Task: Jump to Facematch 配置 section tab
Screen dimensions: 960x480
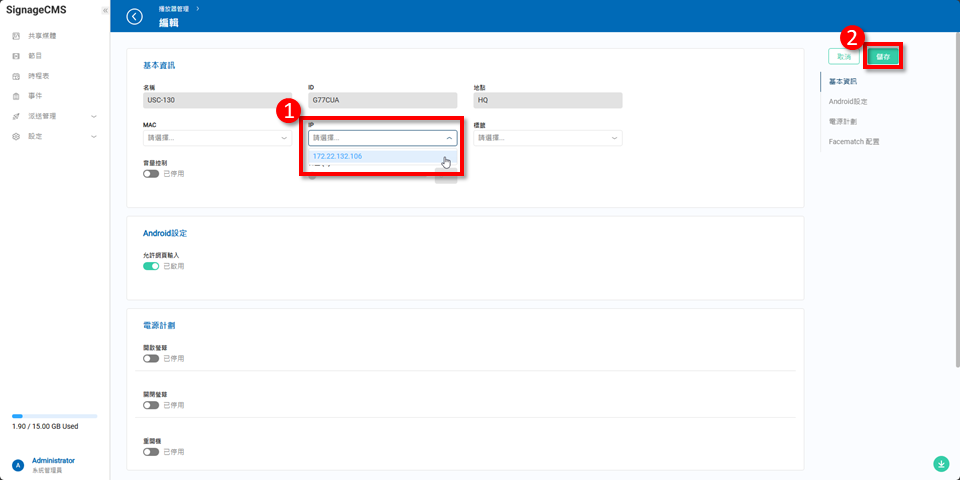Action: point(854,142)
